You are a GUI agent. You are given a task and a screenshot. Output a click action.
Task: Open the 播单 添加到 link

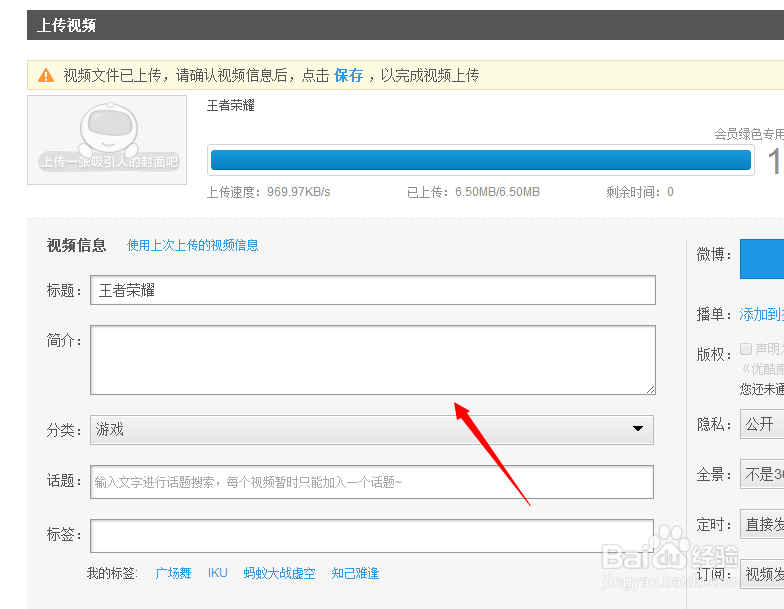click(762, 314)
